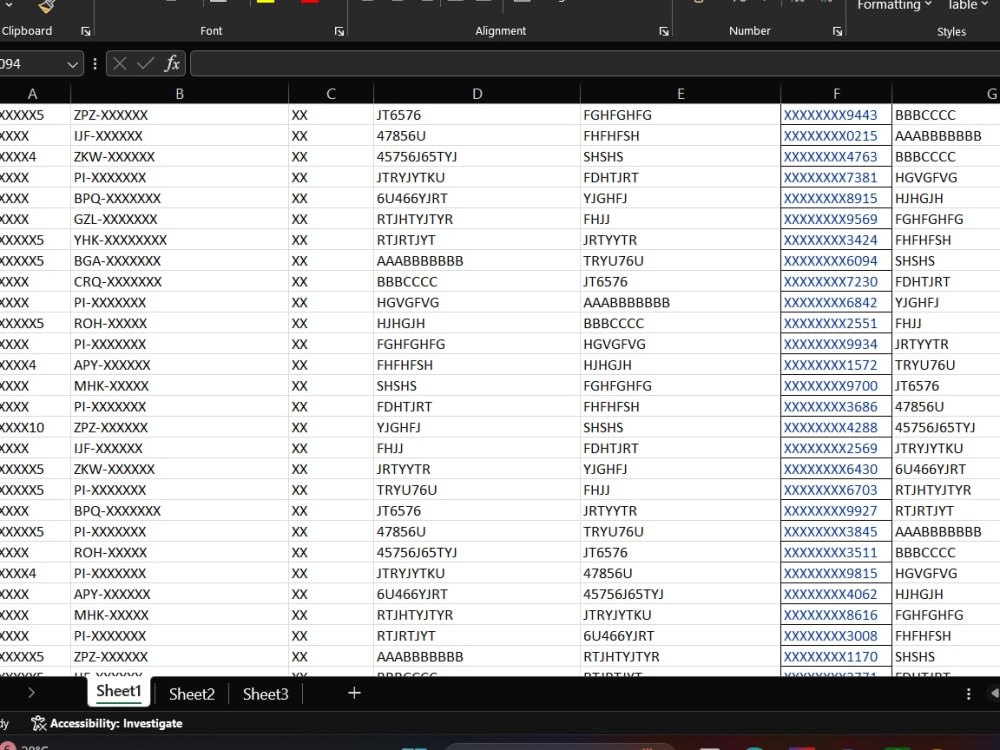
Task: Expand the Name Box dropdown arrow
Action: pos(72,64)
